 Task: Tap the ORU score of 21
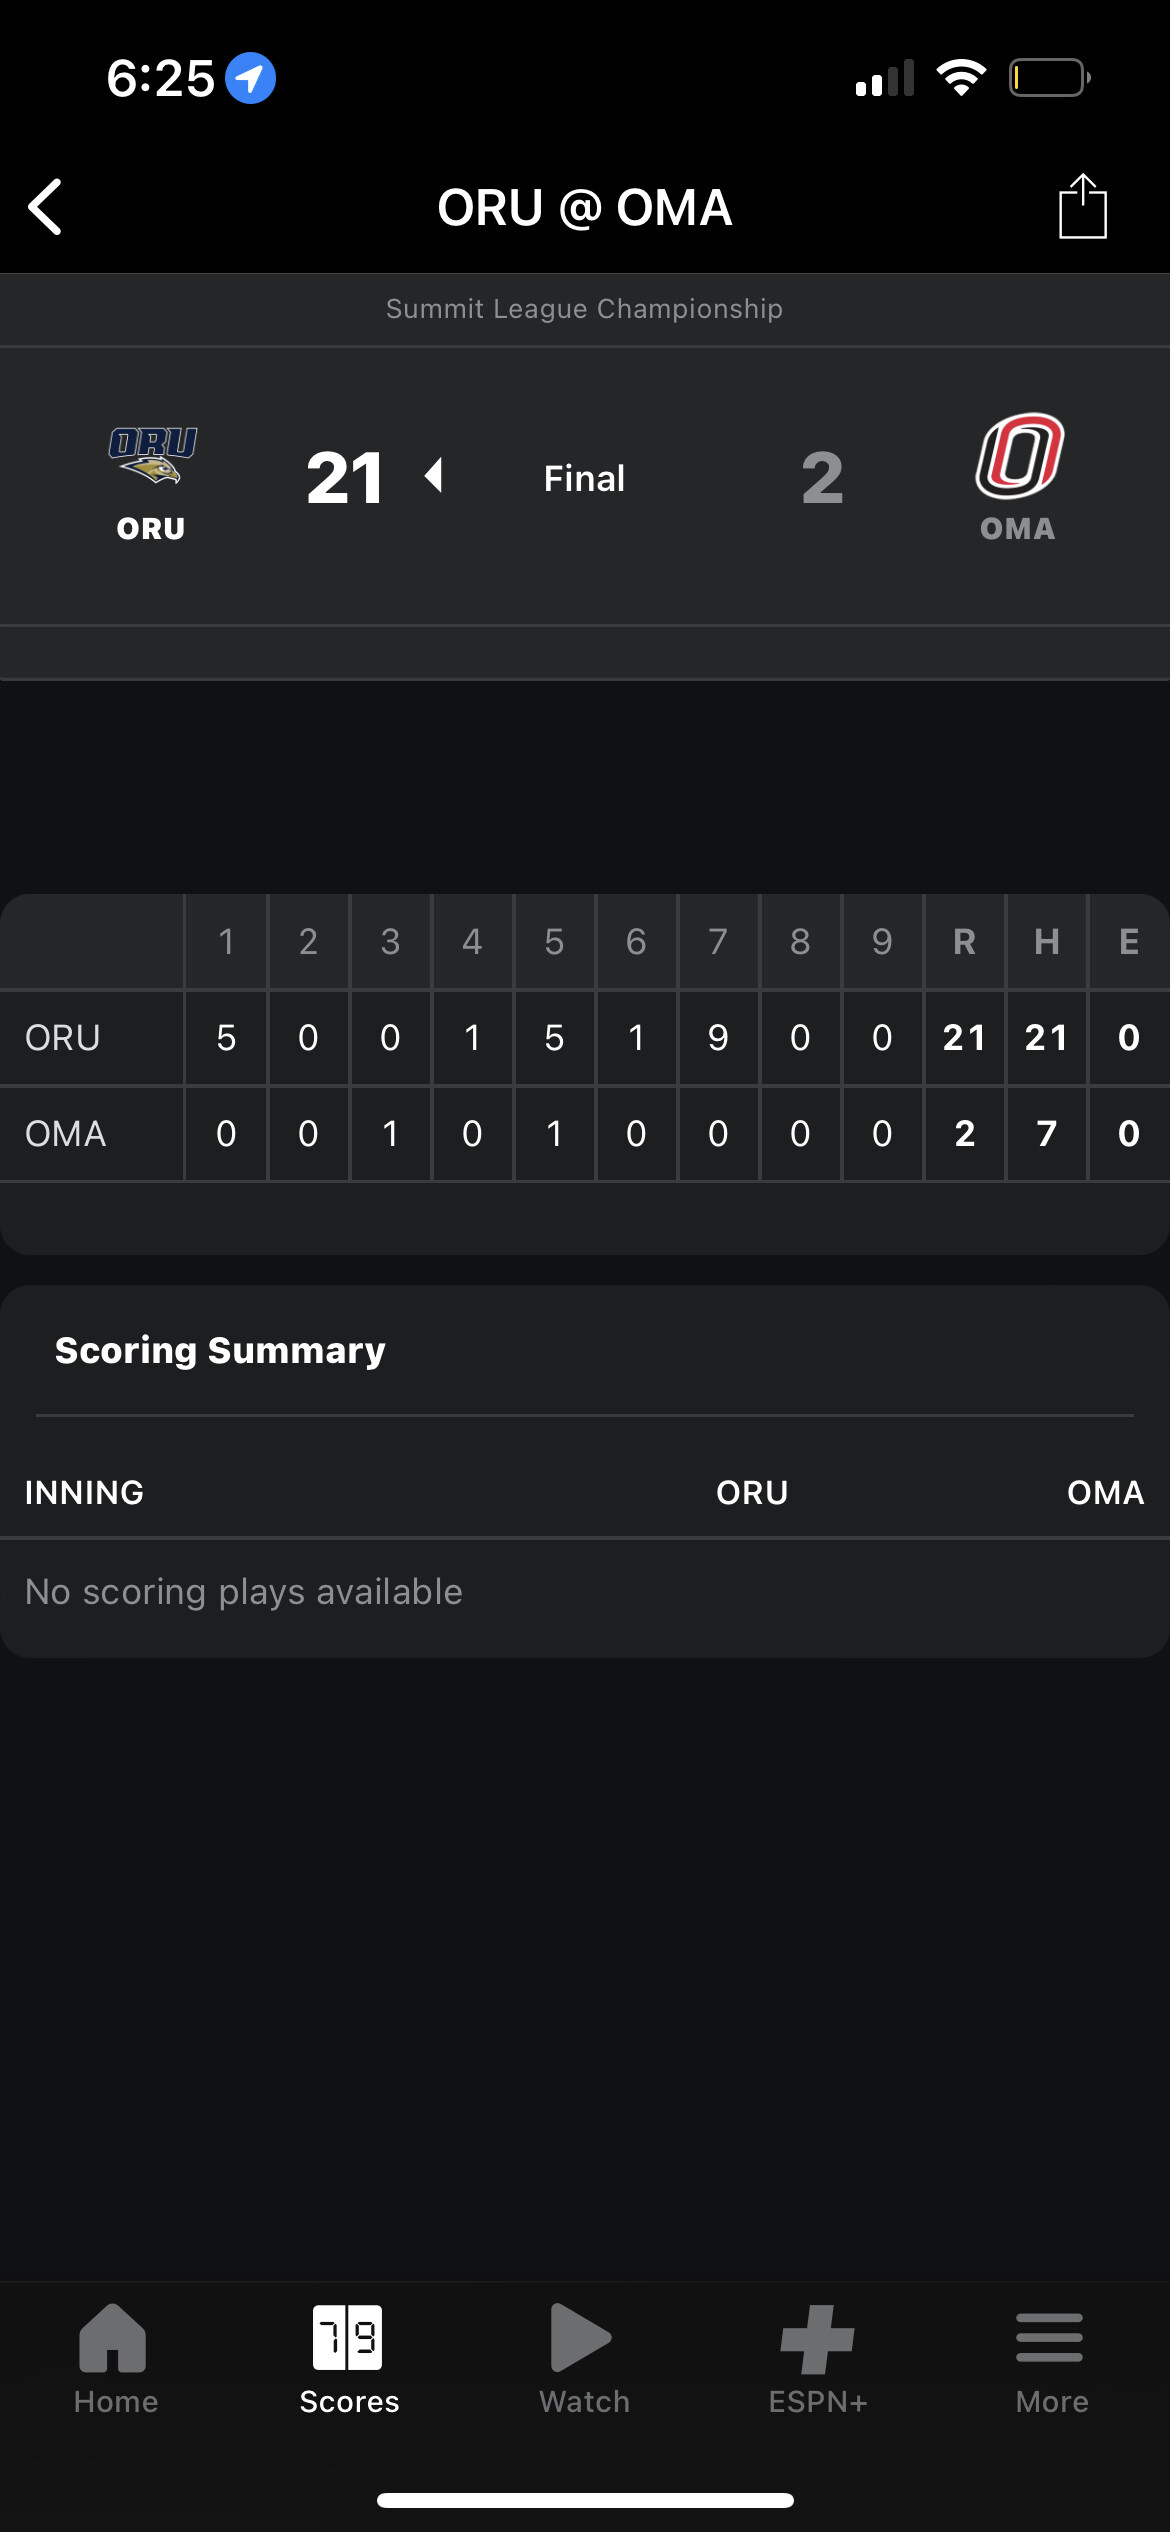click(x=345, y=478)
